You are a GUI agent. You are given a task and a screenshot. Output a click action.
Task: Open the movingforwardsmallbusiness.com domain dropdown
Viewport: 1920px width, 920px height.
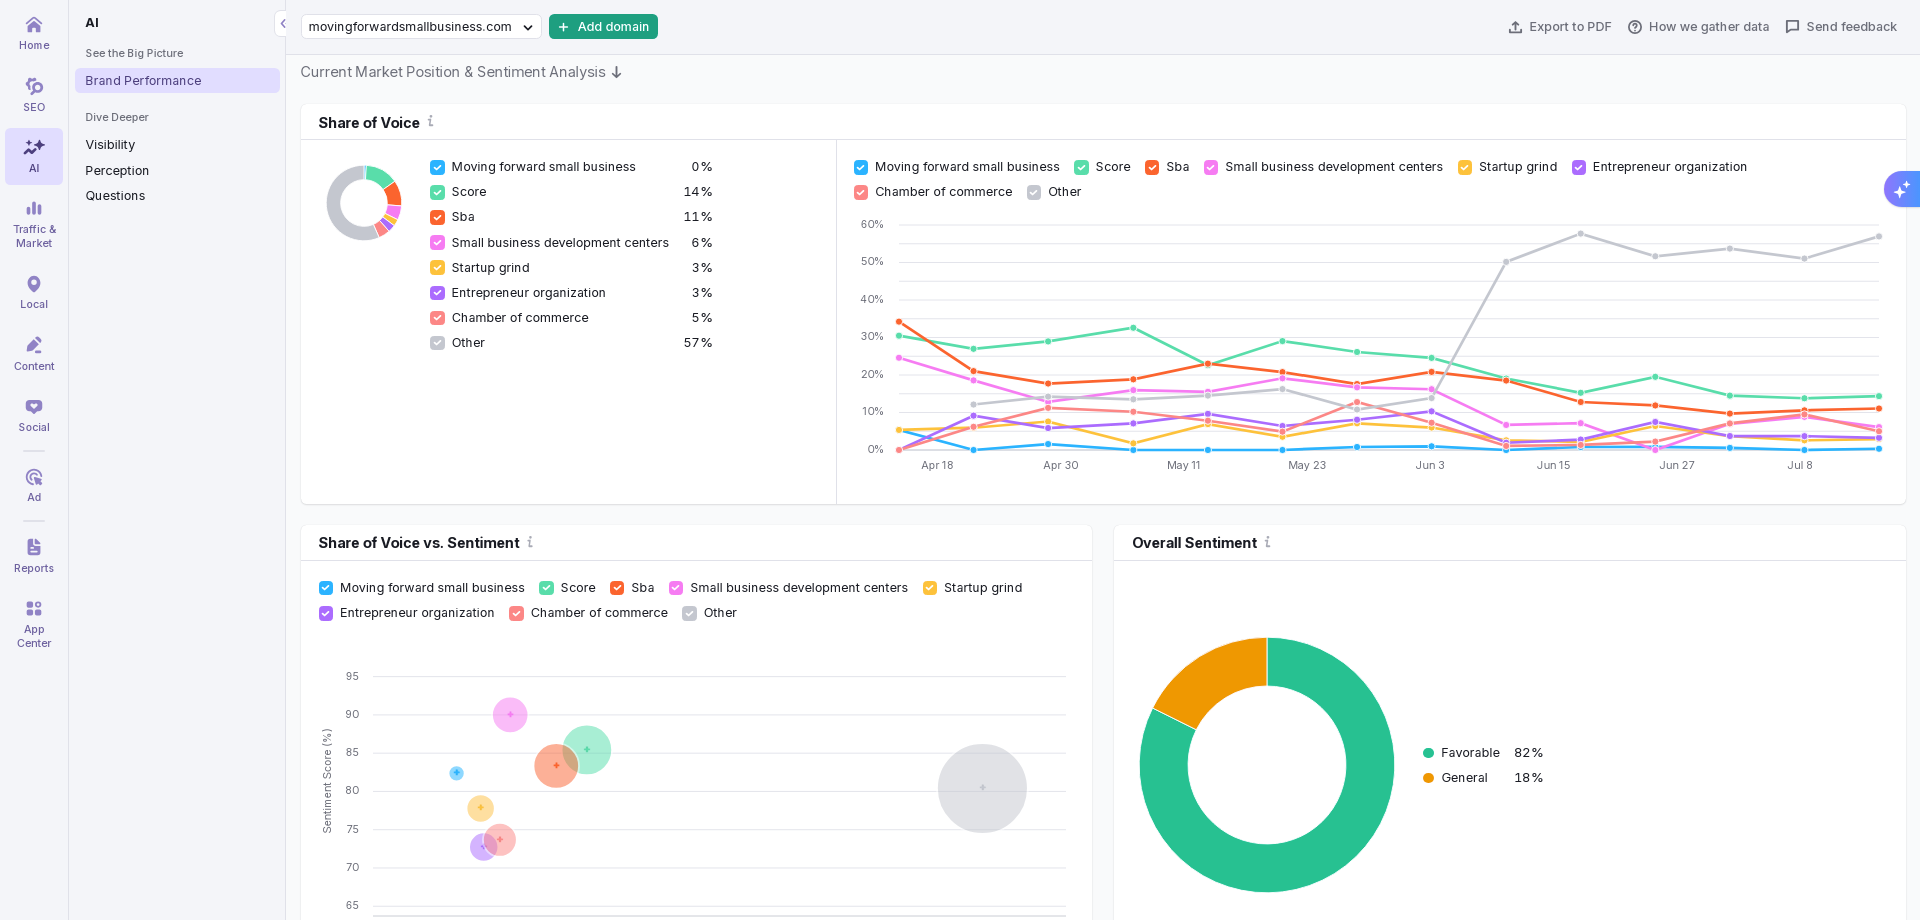click(x=421, y=27)
